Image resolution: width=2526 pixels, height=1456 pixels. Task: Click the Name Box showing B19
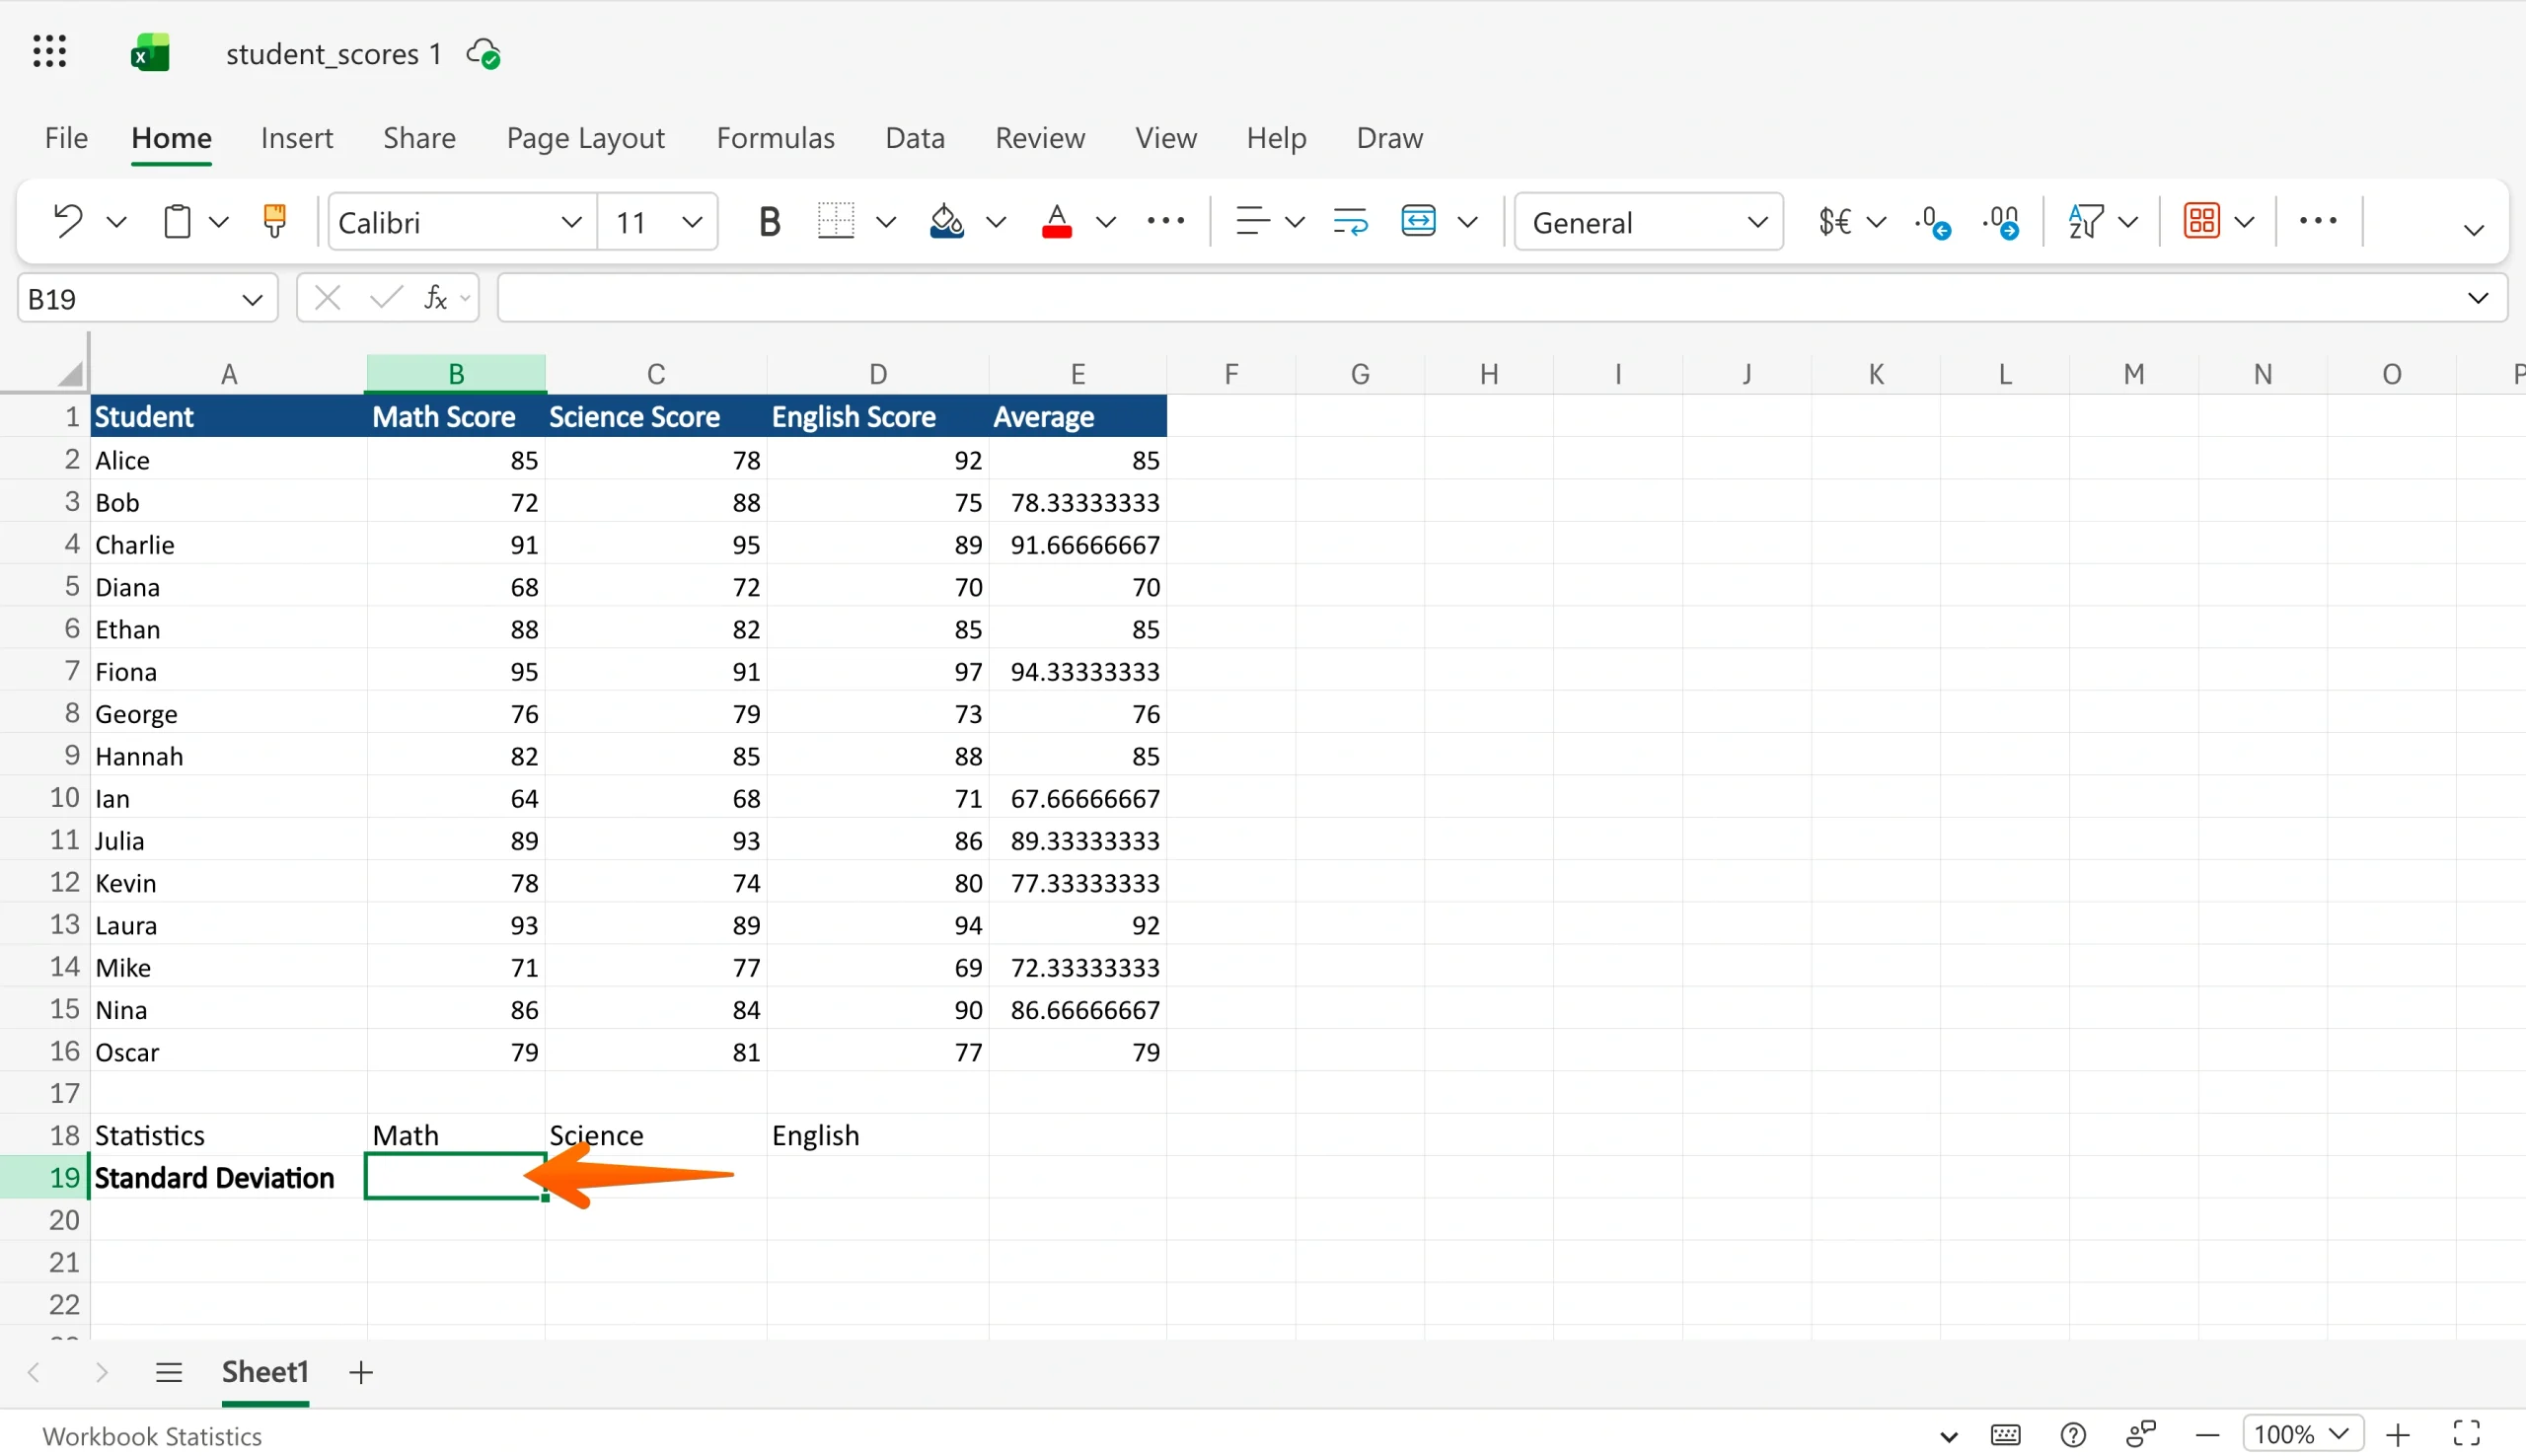[148, 299]
